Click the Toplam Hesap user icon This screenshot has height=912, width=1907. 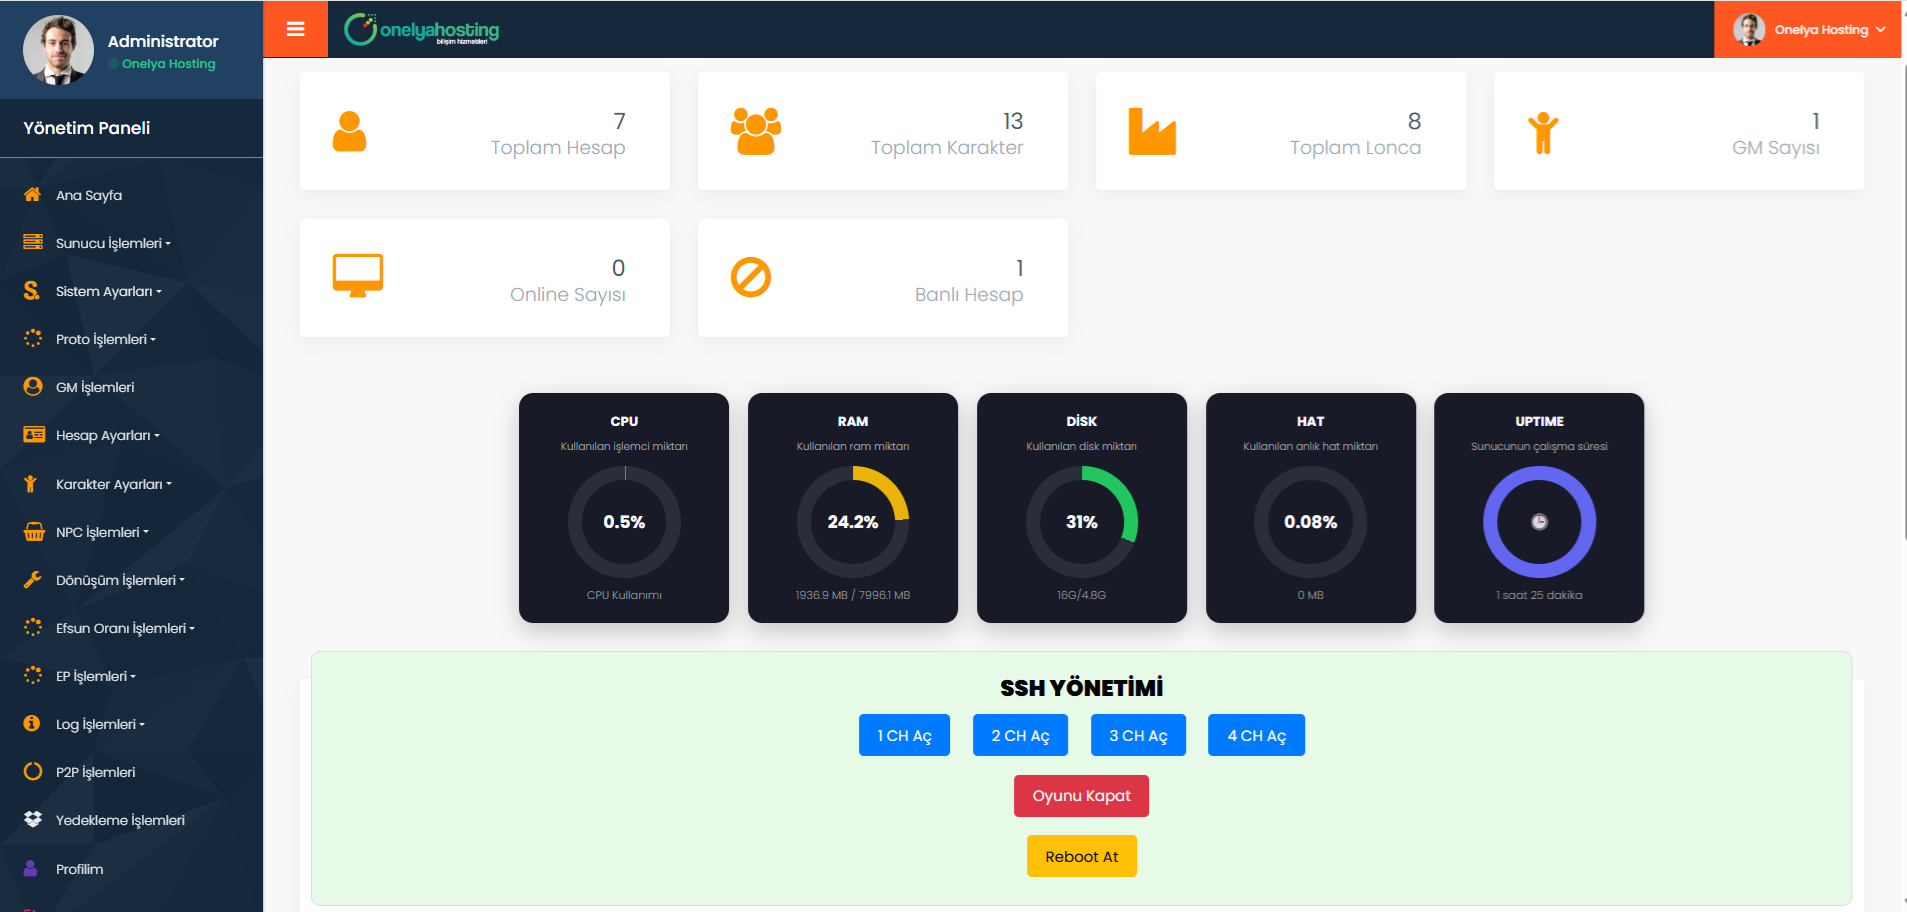click(x=349, y=132)
